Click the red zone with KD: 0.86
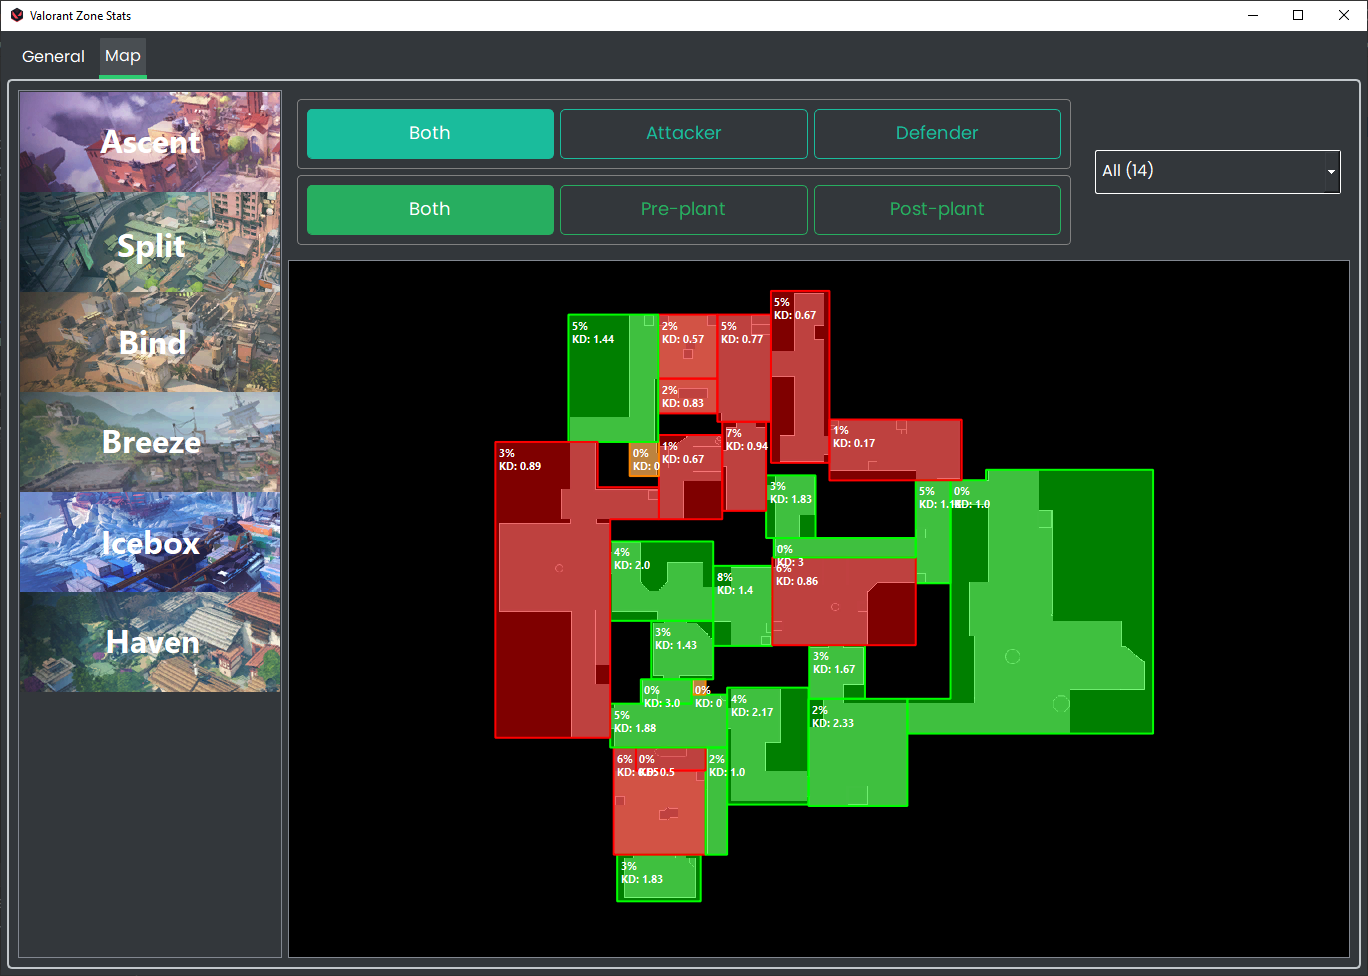The image size is (1368, 976). click(x=844, y=602)
